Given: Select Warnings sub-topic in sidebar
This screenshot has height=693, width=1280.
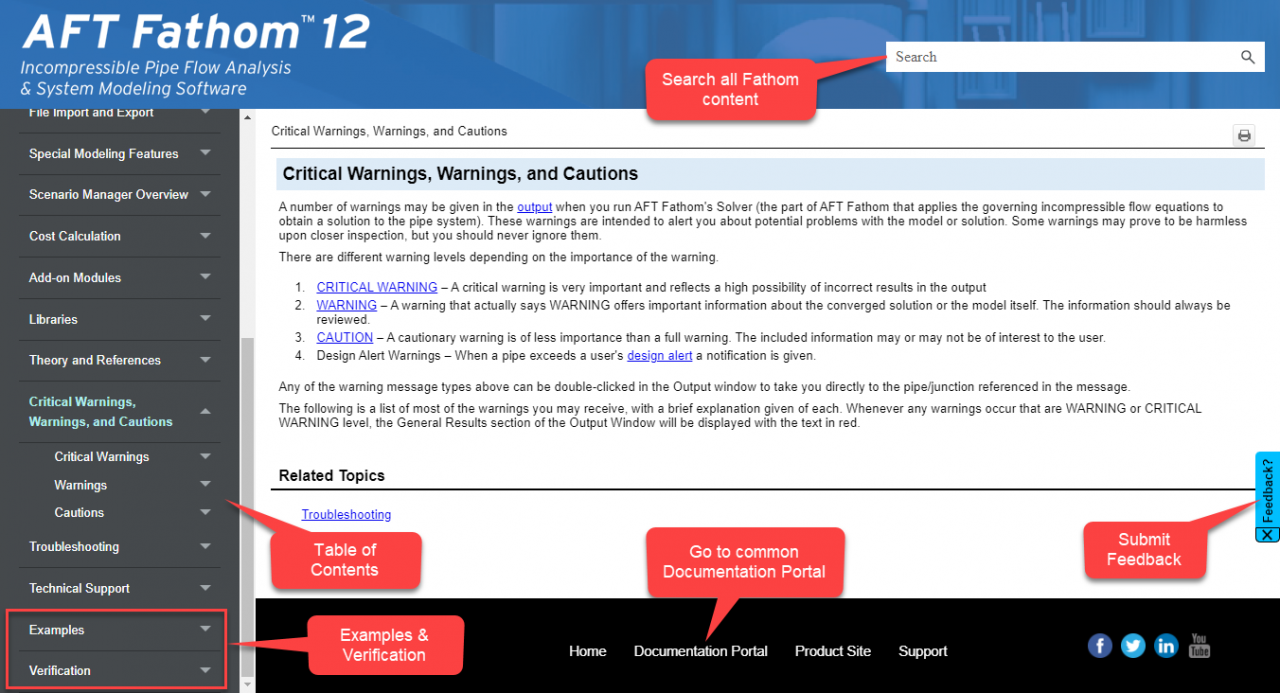Looking at the screenshot, I should click(81, 485).
